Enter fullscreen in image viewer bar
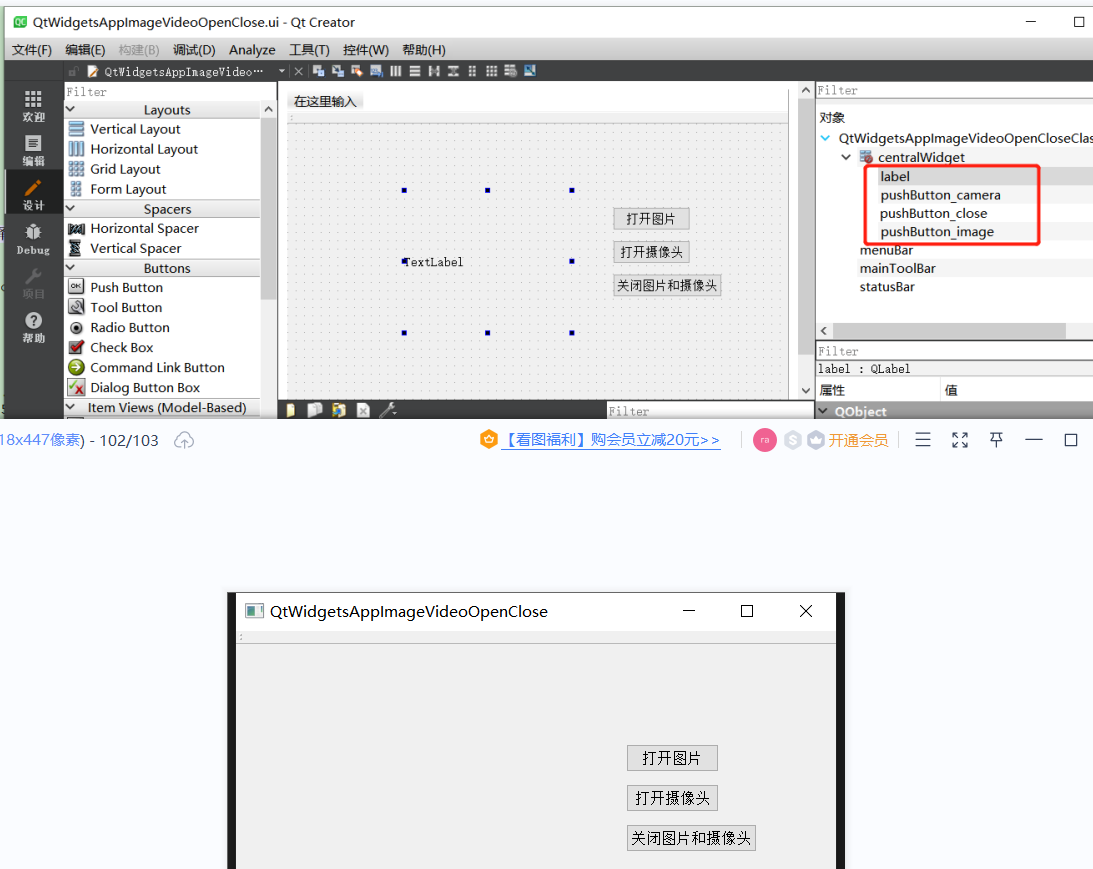Image resolution: width=1093 pixels, height=869 pixels. 960,440
